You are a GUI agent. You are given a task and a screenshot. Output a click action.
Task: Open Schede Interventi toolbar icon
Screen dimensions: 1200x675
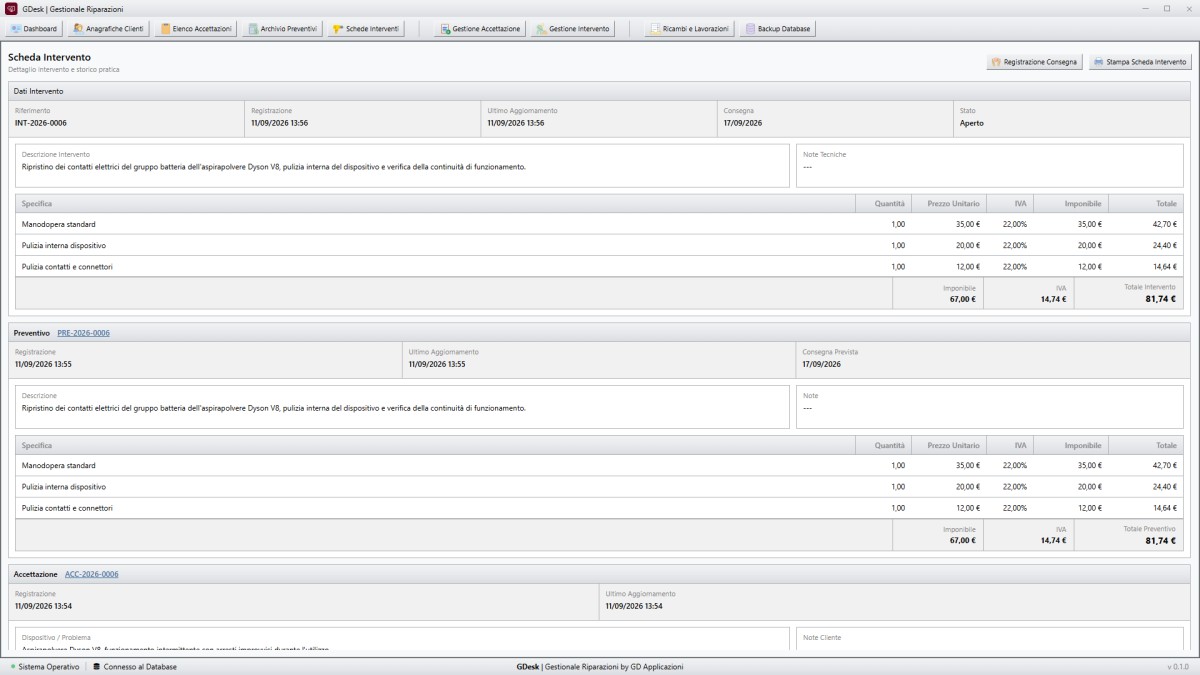click(338, 29)
